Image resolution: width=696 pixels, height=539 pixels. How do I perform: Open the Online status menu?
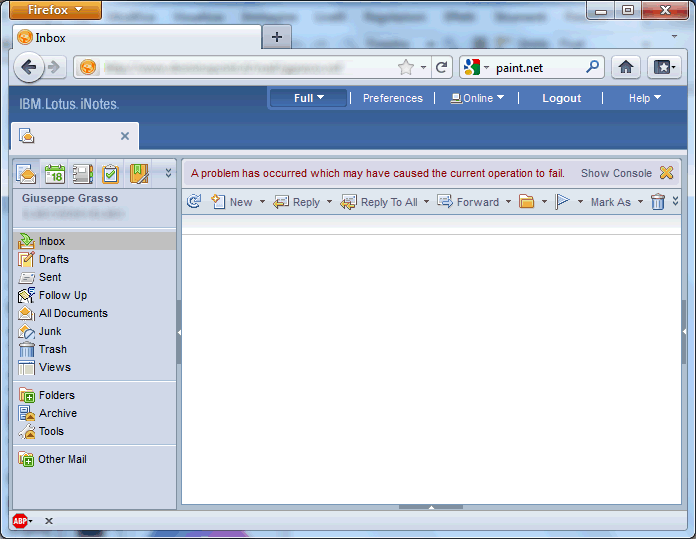tap(477, 98)
